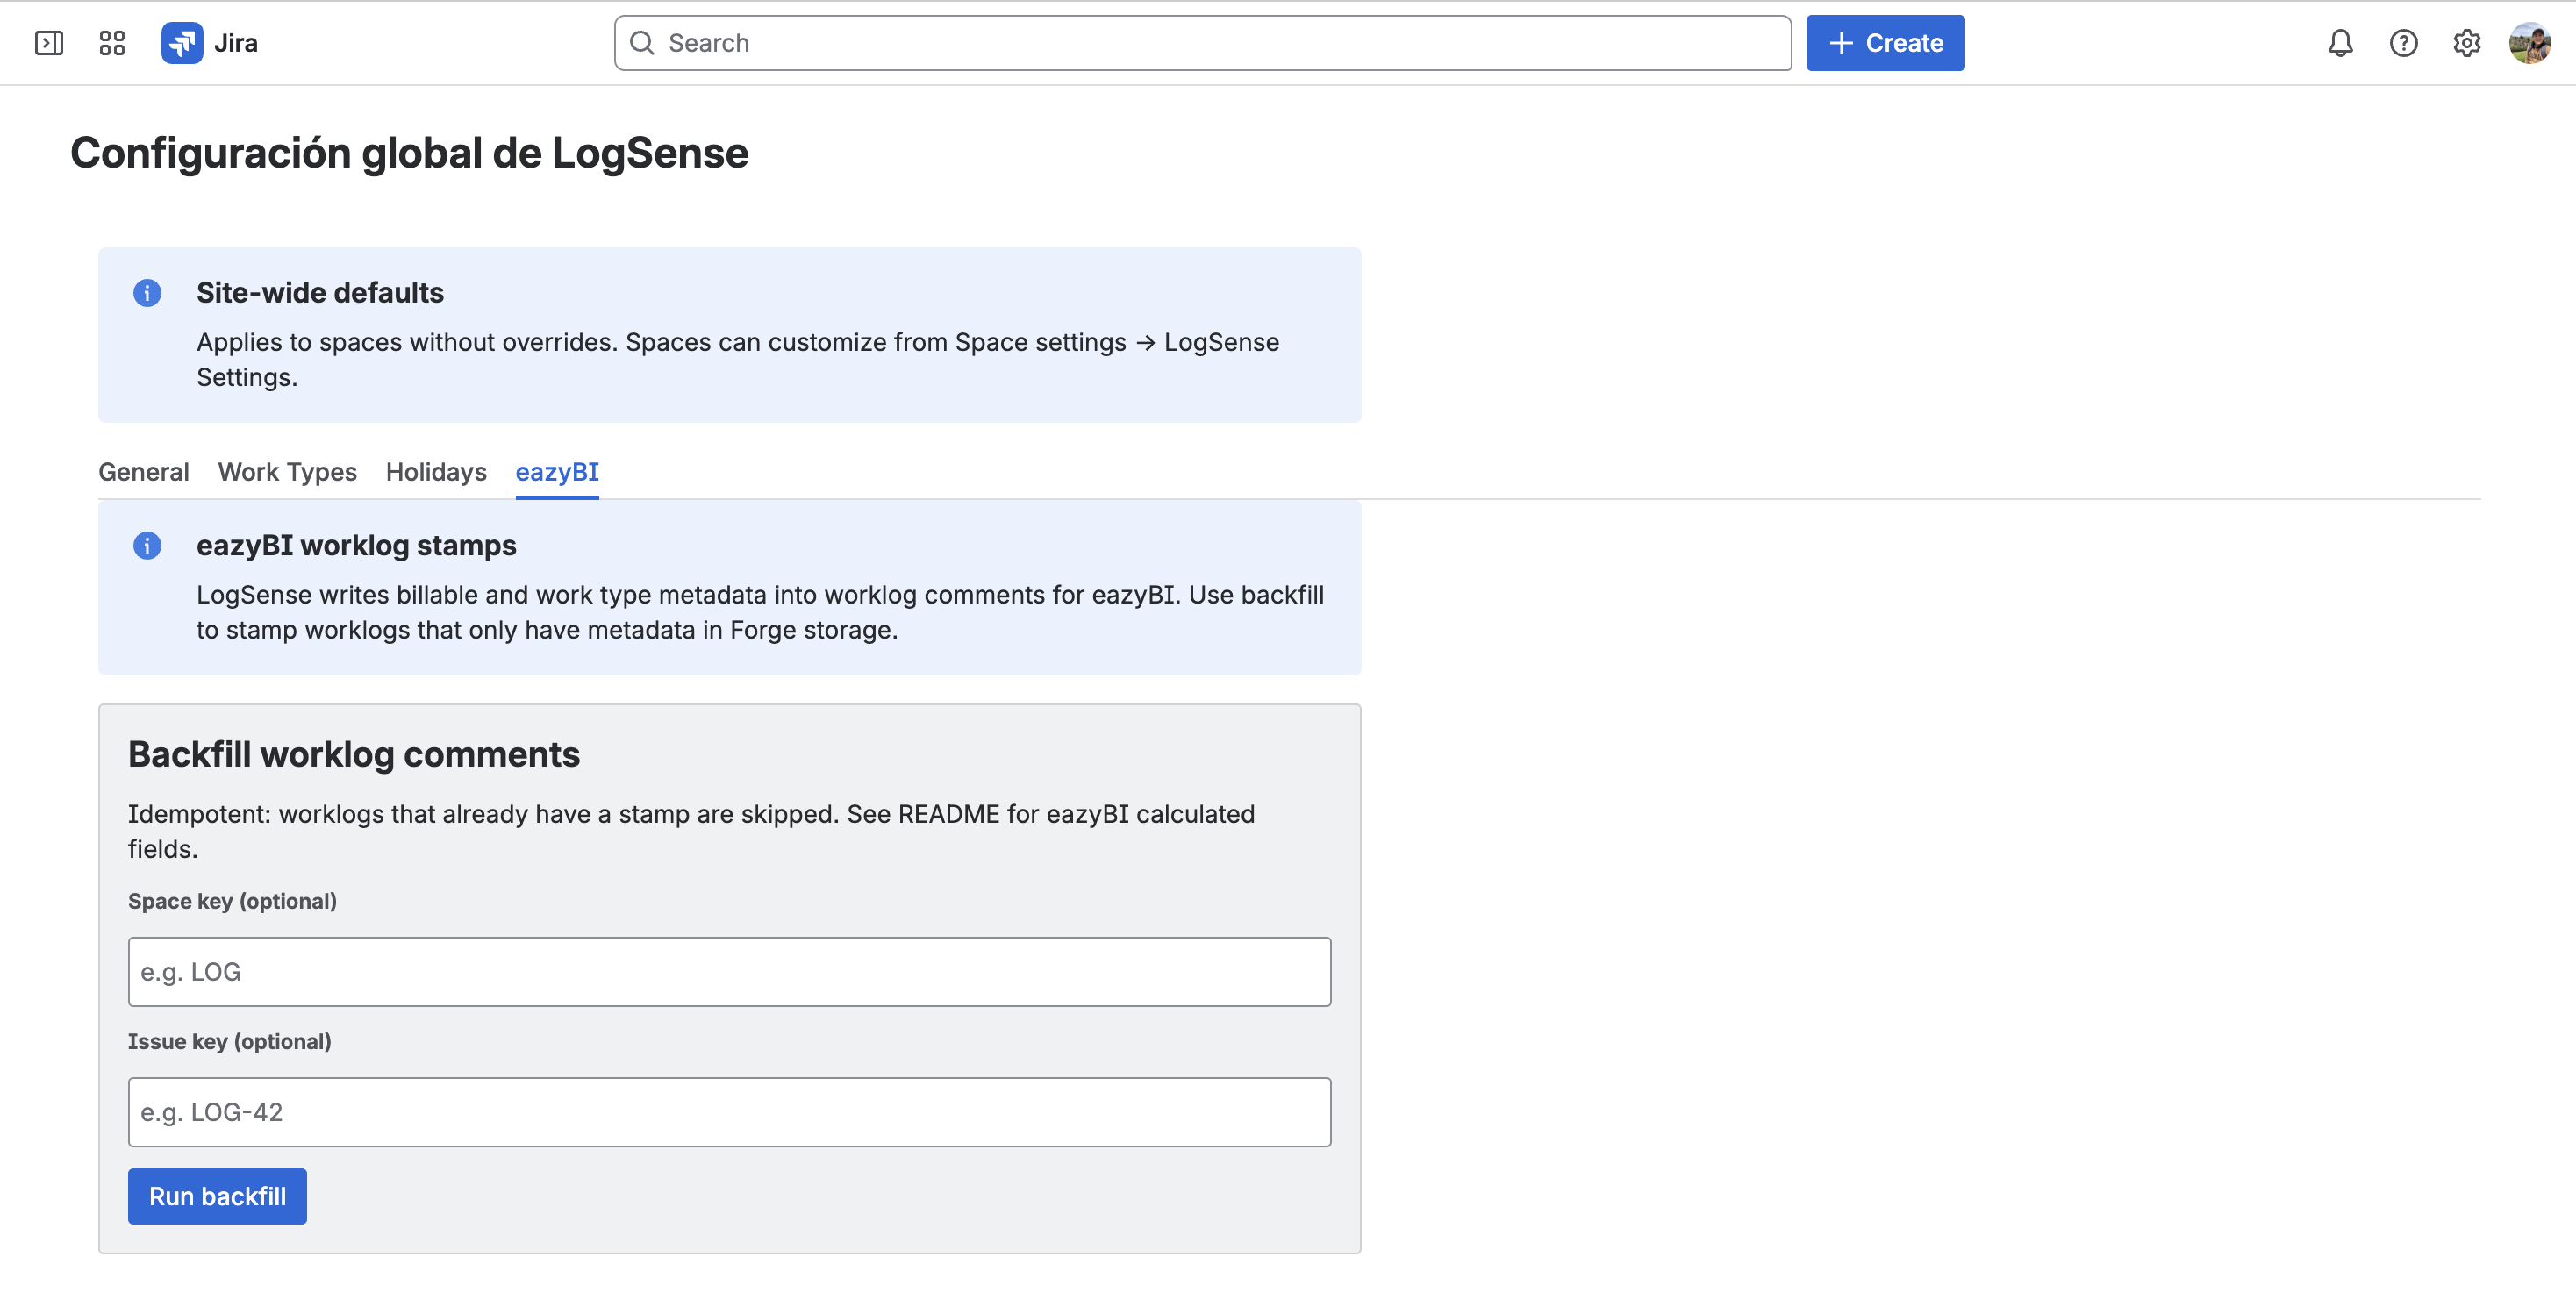Click the Jira home link text
This screenshot has width=2576, height=1307.
[x=236, y=43]
